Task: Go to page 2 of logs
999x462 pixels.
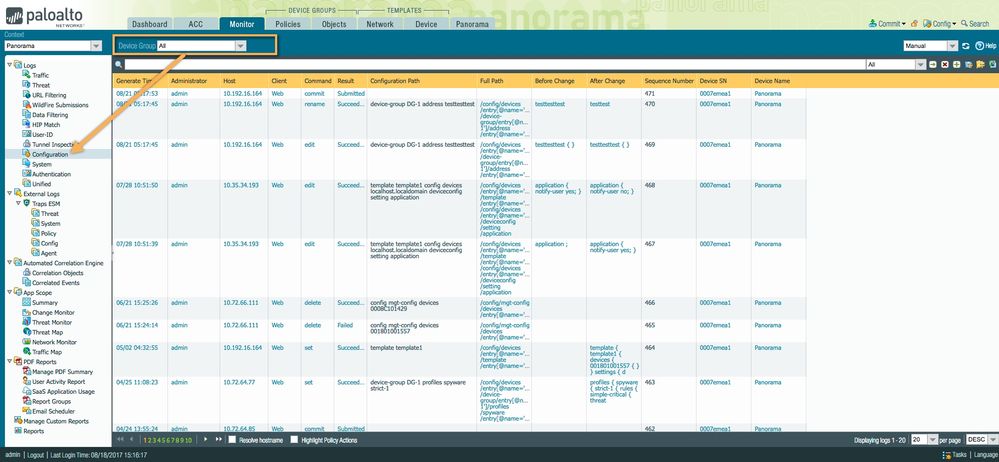Action: point(149,440)
